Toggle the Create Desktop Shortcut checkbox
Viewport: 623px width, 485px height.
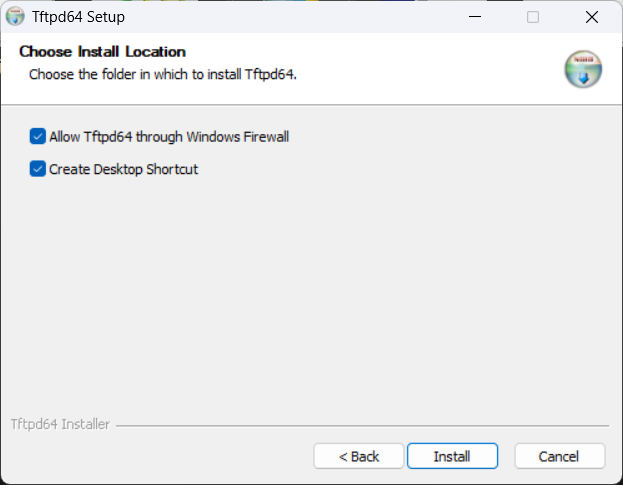[38, 169]
